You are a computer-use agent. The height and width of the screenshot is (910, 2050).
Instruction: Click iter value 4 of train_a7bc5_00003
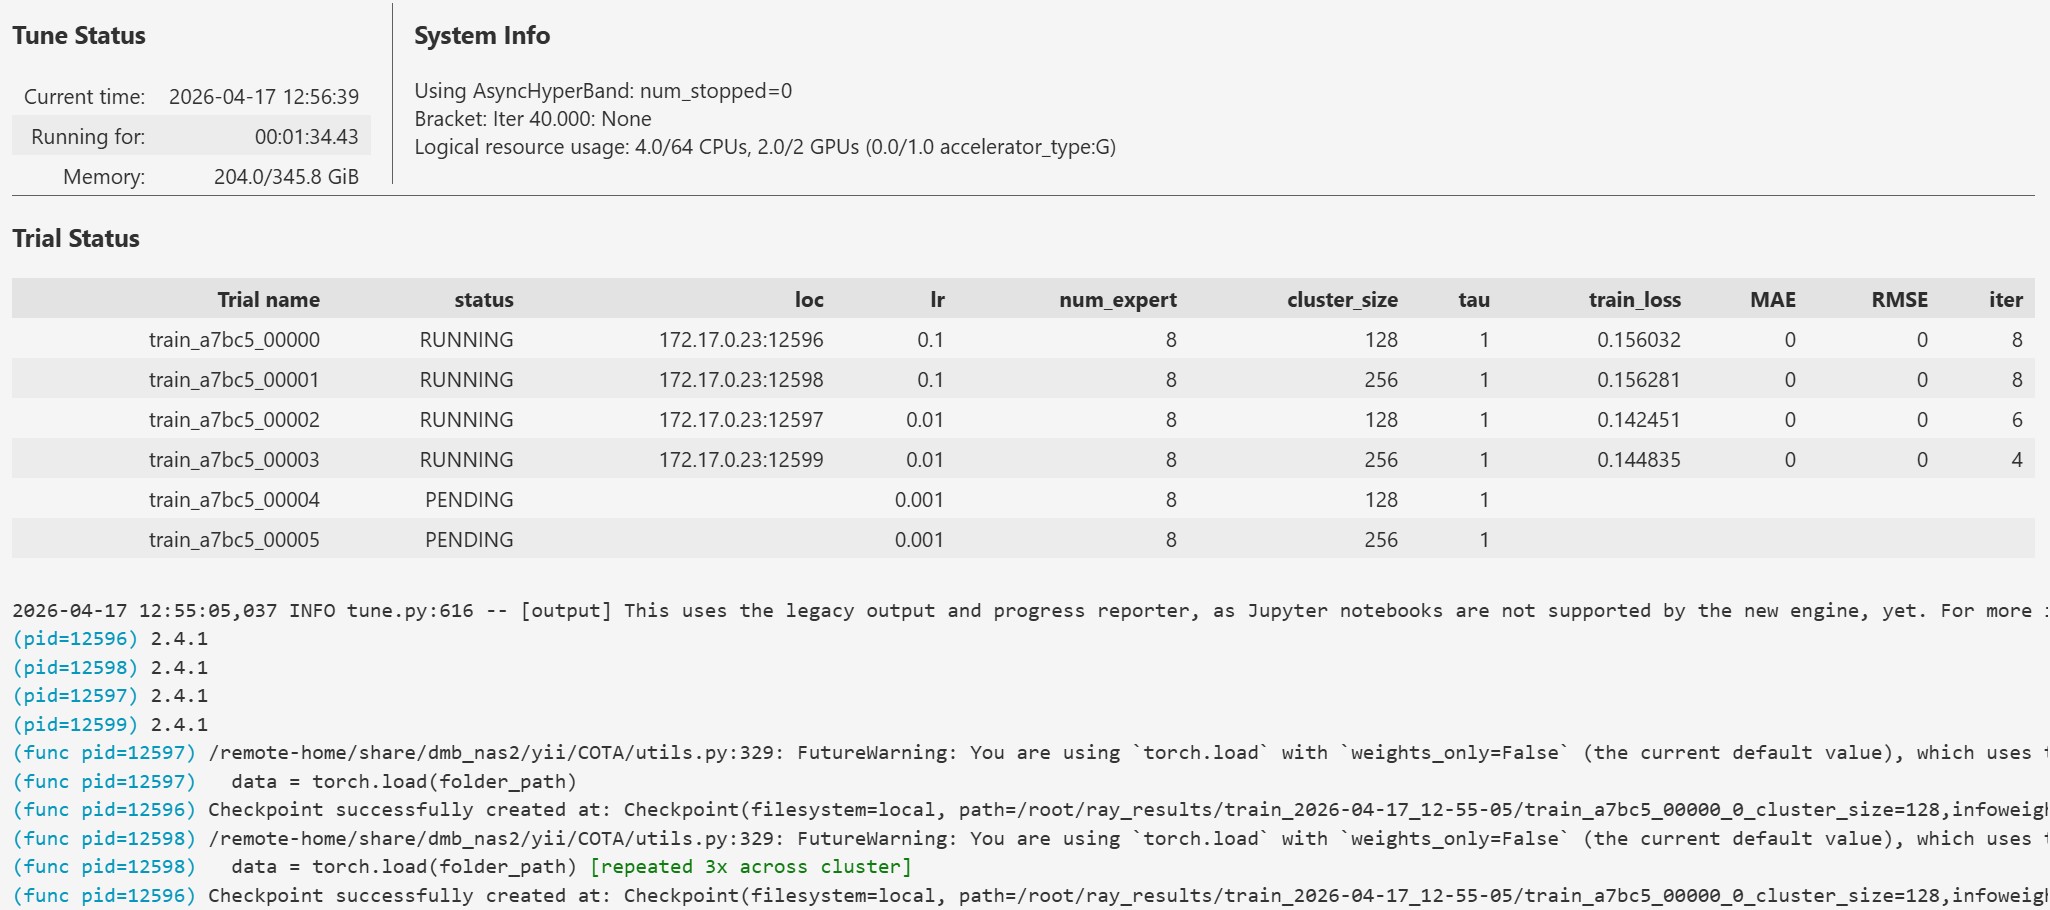click(2017, 460)
